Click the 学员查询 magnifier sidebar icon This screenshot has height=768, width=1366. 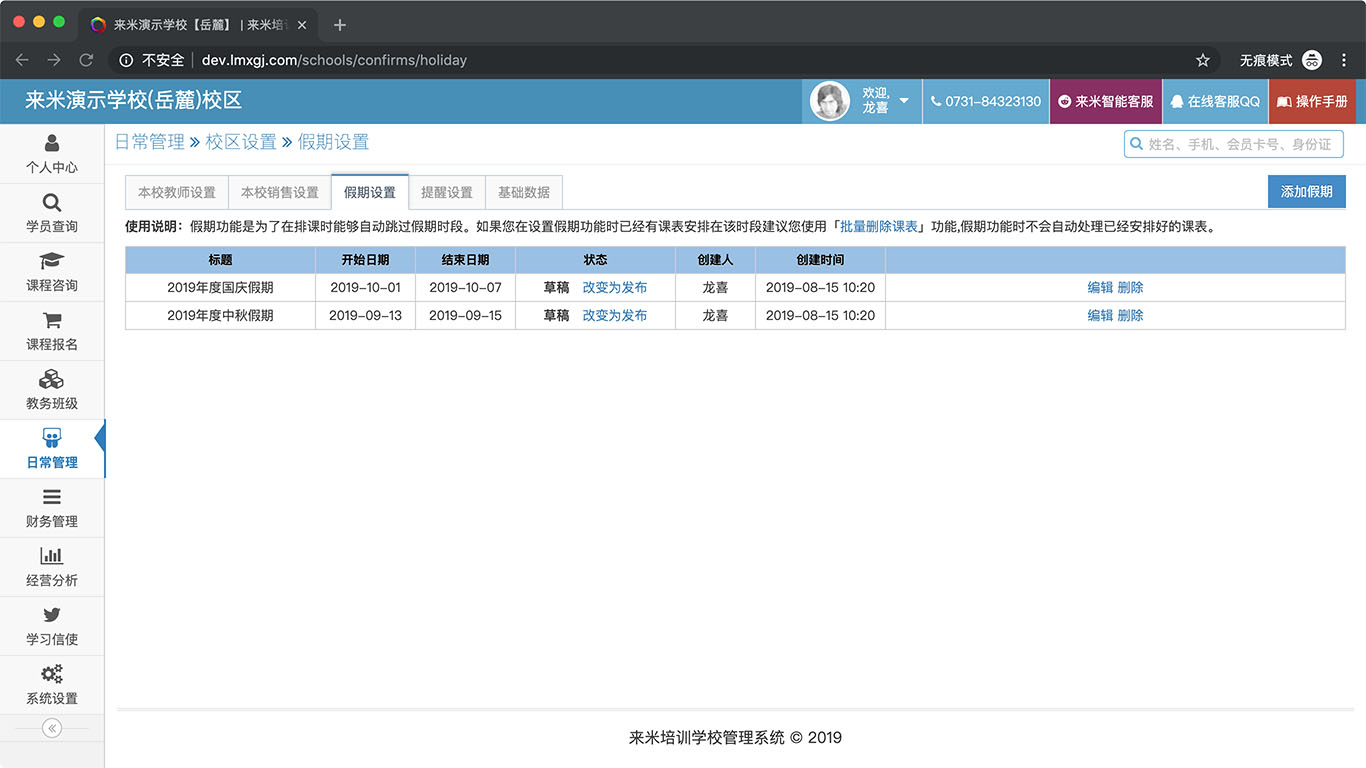(x=52, y=203)
